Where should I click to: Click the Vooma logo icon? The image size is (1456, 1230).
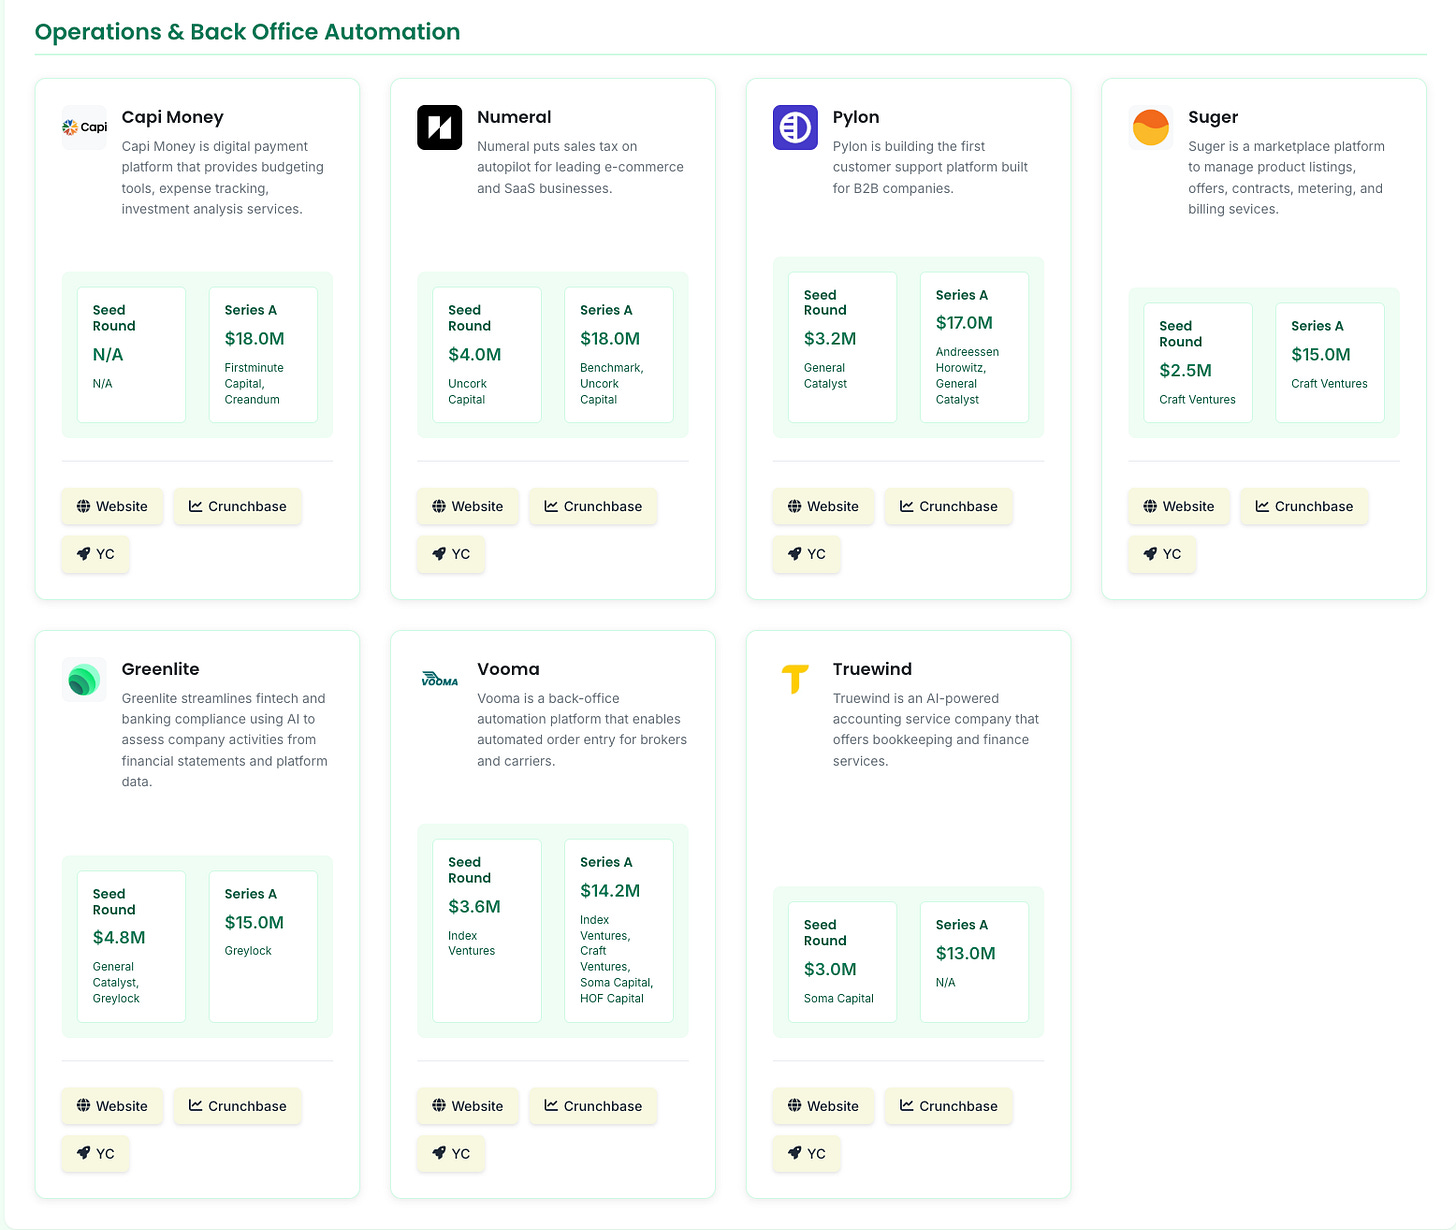(439, 679)
